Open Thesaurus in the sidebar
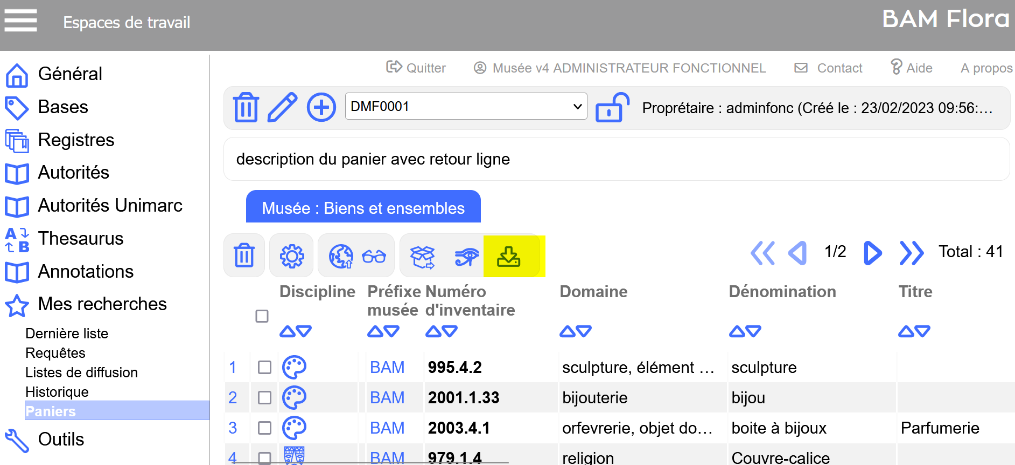The width and height of the screenshot is (1015, 465). click(x=80, y=239)
